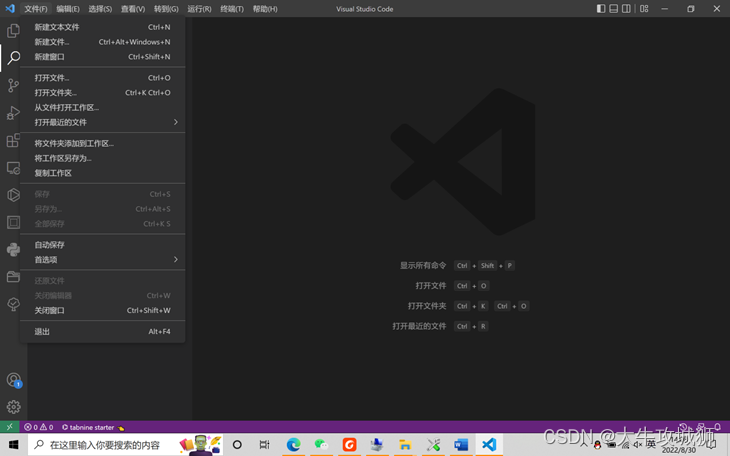Screen dimensions: 730x456
Task: Click the tabnine starter status item
Action: point(93,427)
